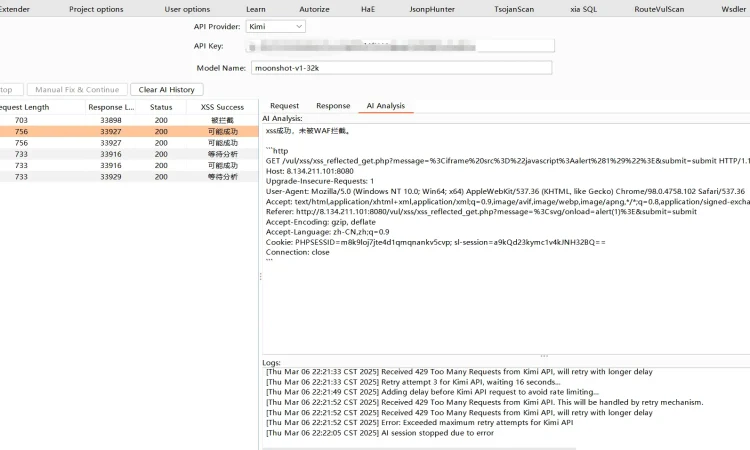Switch to the User options tab

[187, 9]
